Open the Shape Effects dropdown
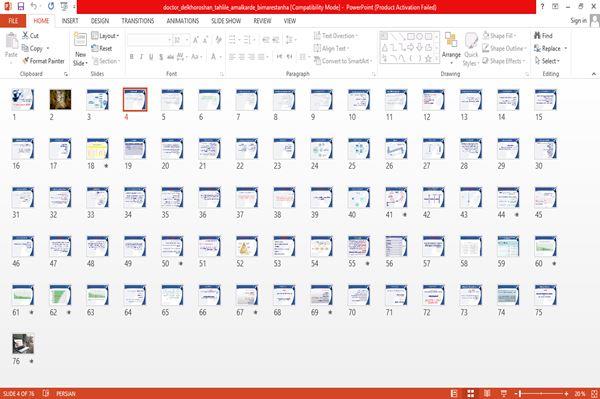The image size is (600, 399). click(x=504, y=61)
